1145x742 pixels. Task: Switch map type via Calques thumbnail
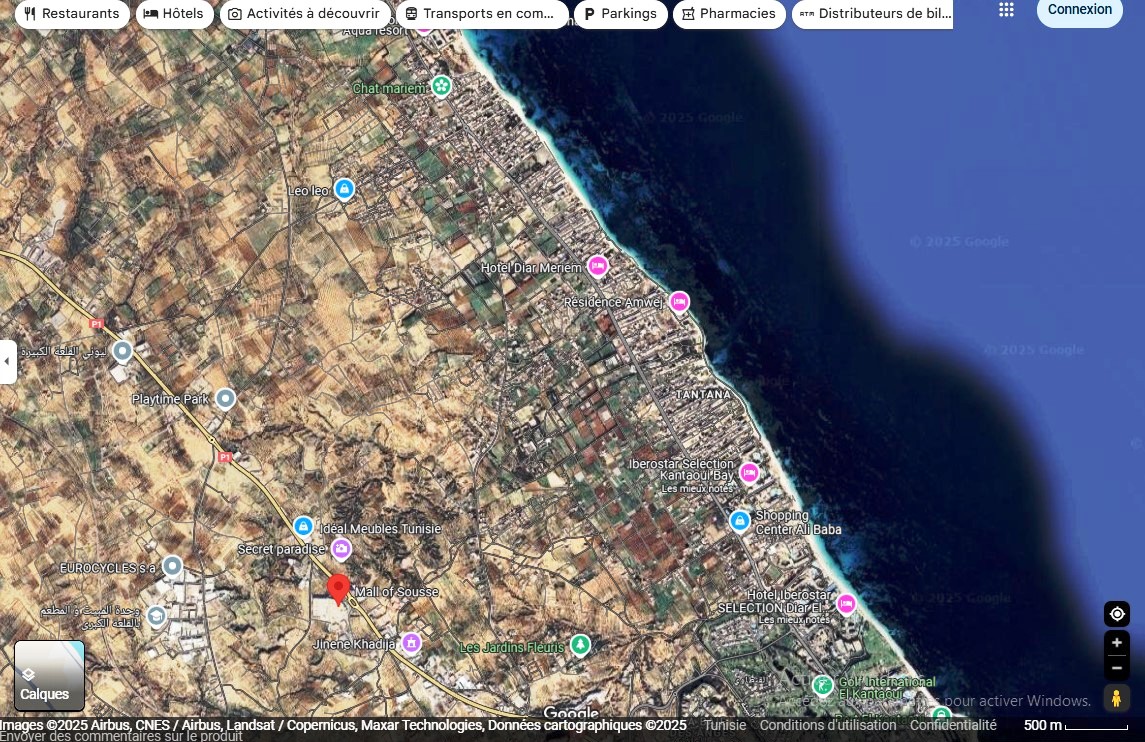point(49,675)
